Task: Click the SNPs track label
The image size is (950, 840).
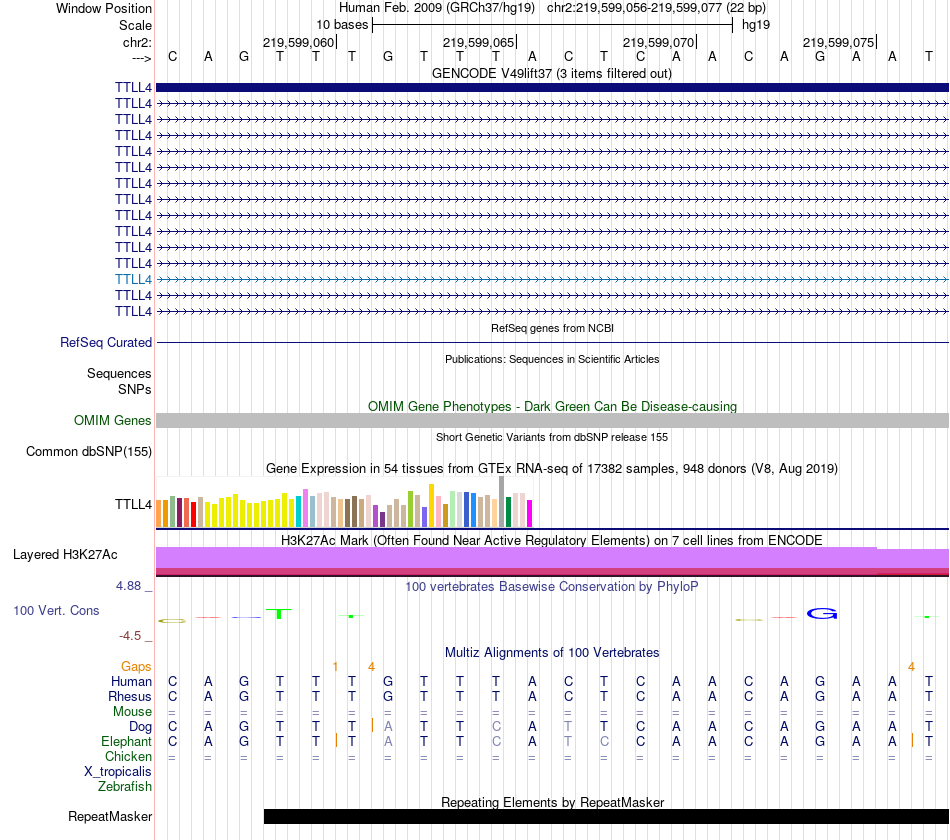Action: pyautogui.click(x=135, y=389)
